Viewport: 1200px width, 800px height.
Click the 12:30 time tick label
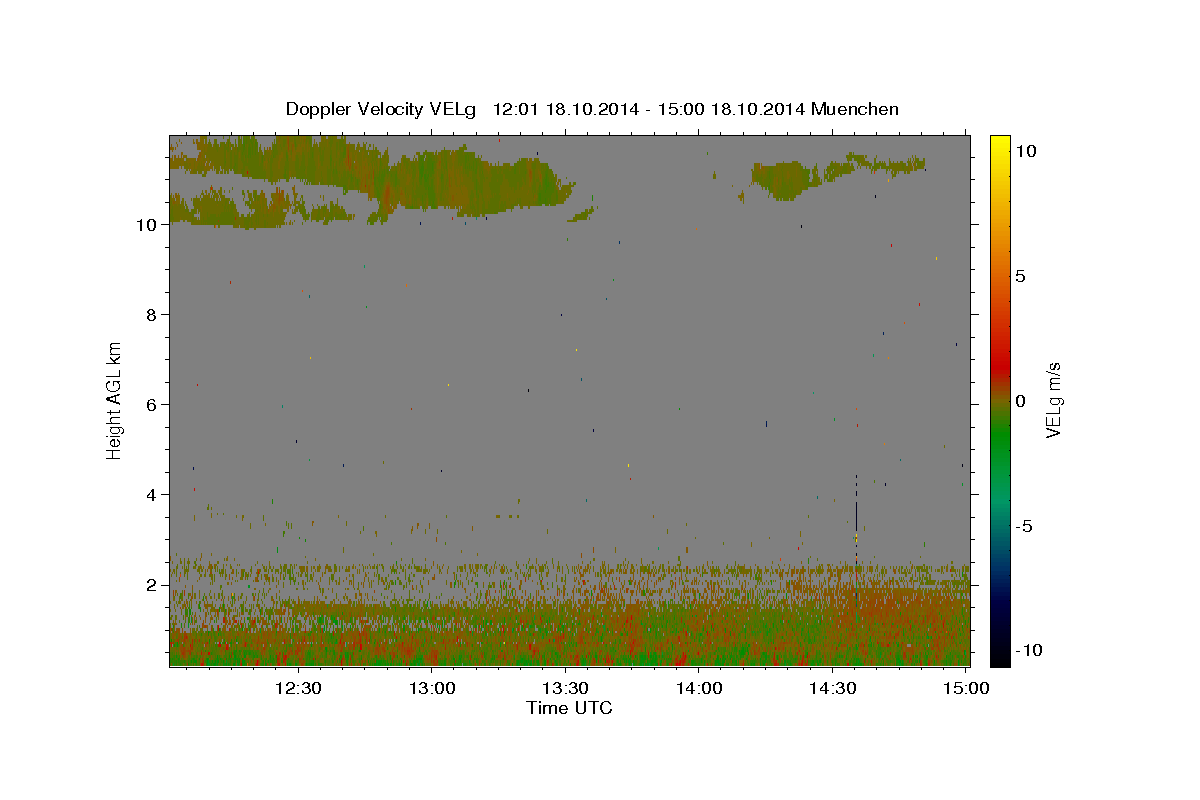[x=298, y=688]
